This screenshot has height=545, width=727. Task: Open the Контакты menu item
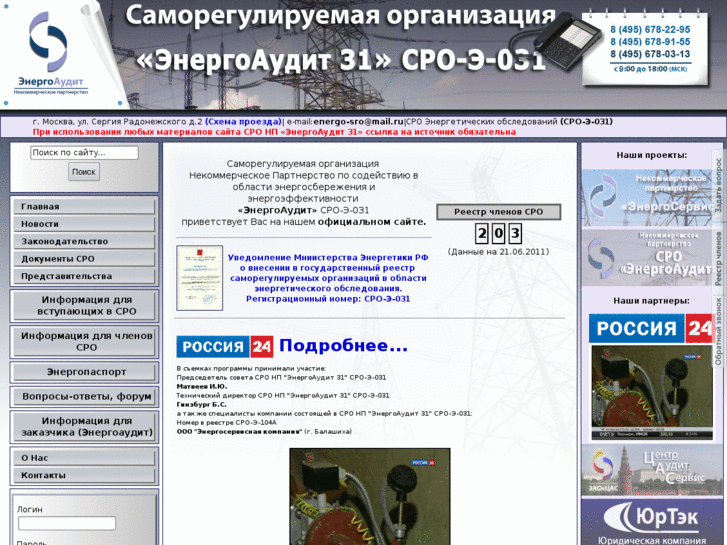tap(84, 475)
